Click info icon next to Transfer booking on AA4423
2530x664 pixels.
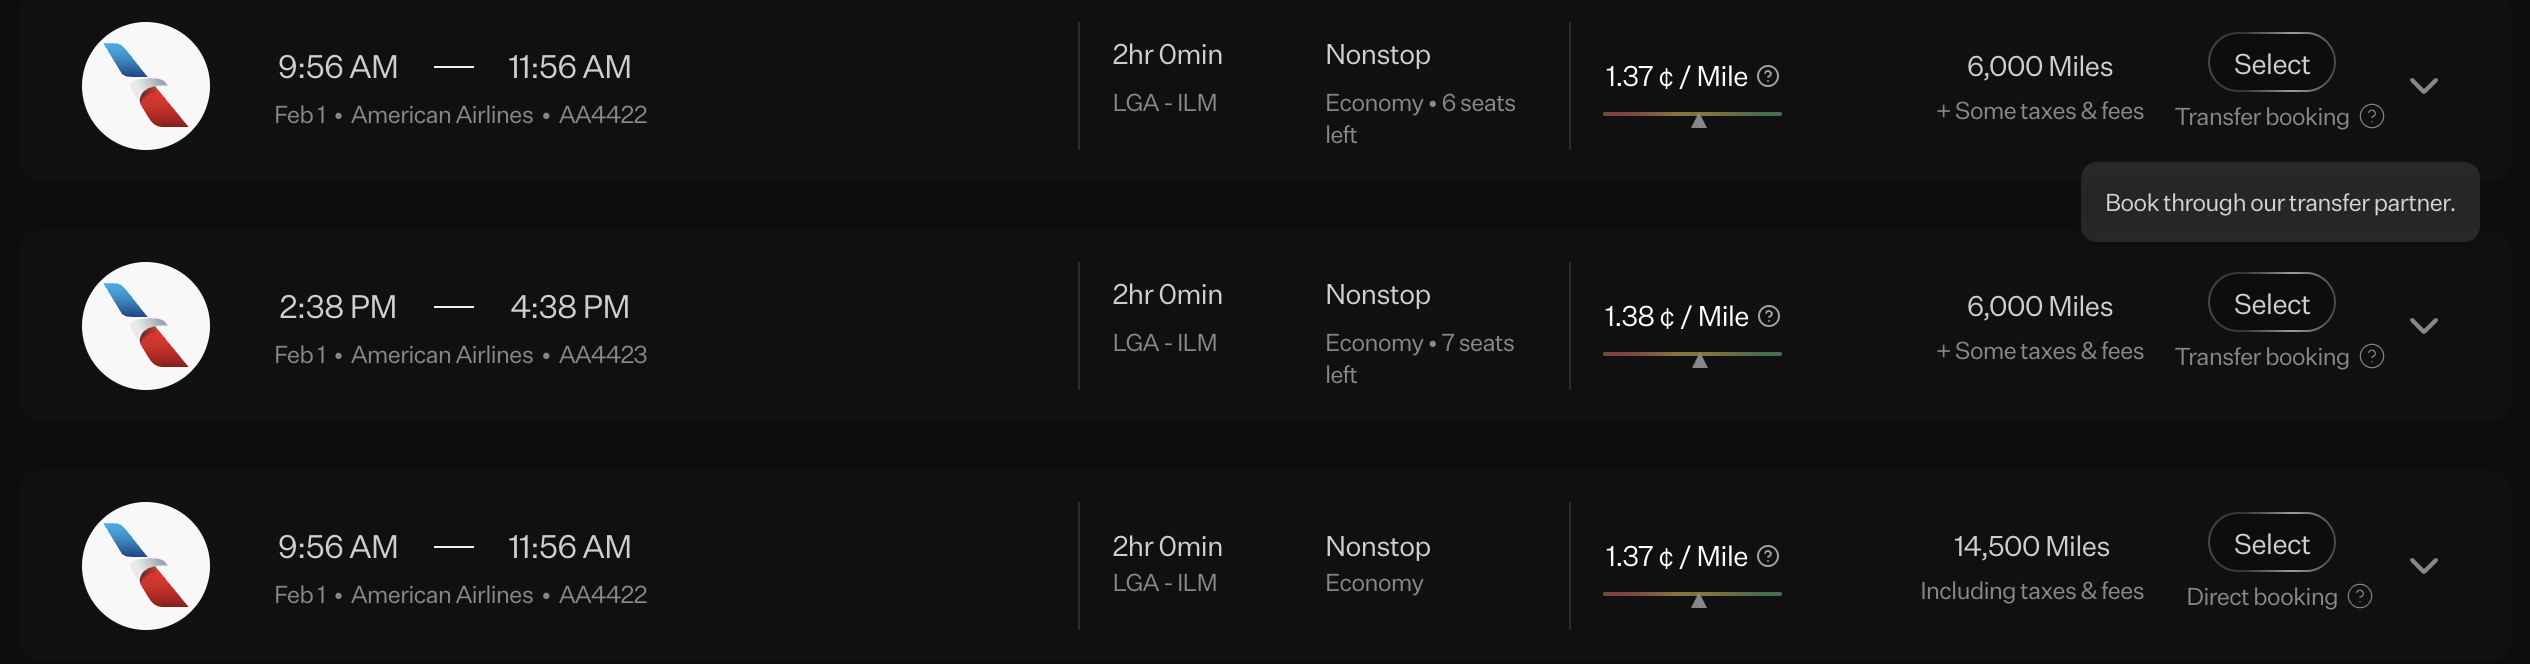[x=2372, y=356]
